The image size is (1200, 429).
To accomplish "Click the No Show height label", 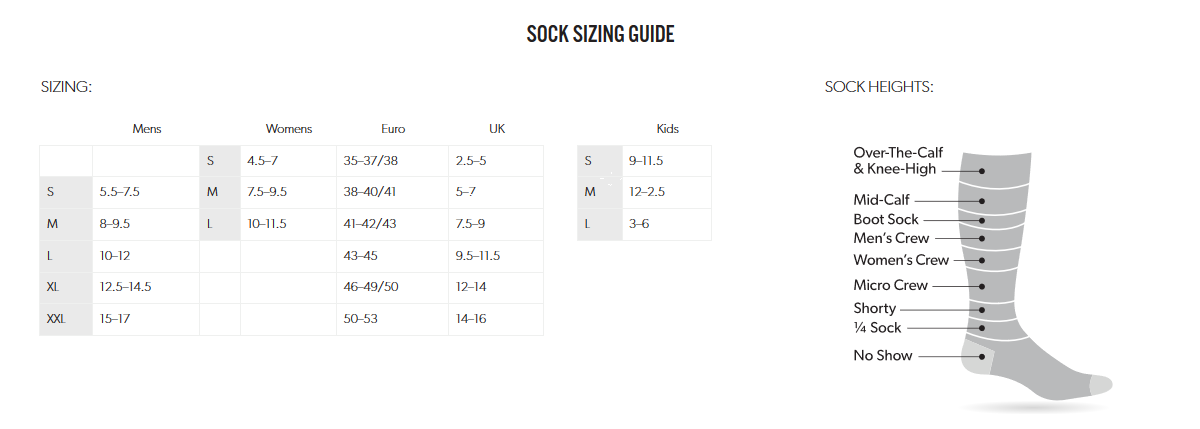I will tap(883, 355).
